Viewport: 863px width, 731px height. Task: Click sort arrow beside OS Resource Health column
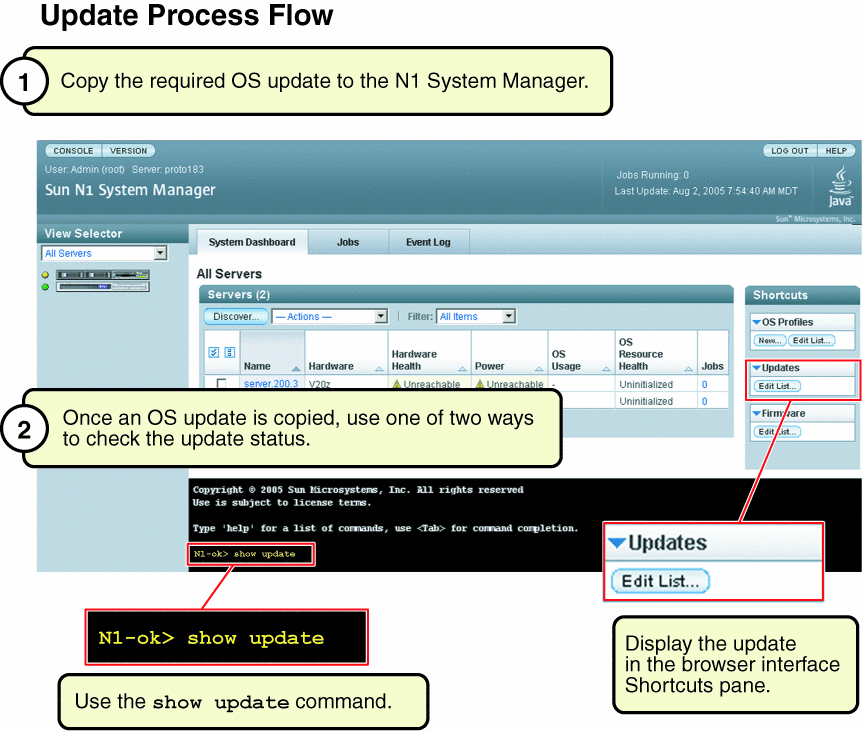coord(689,368)
